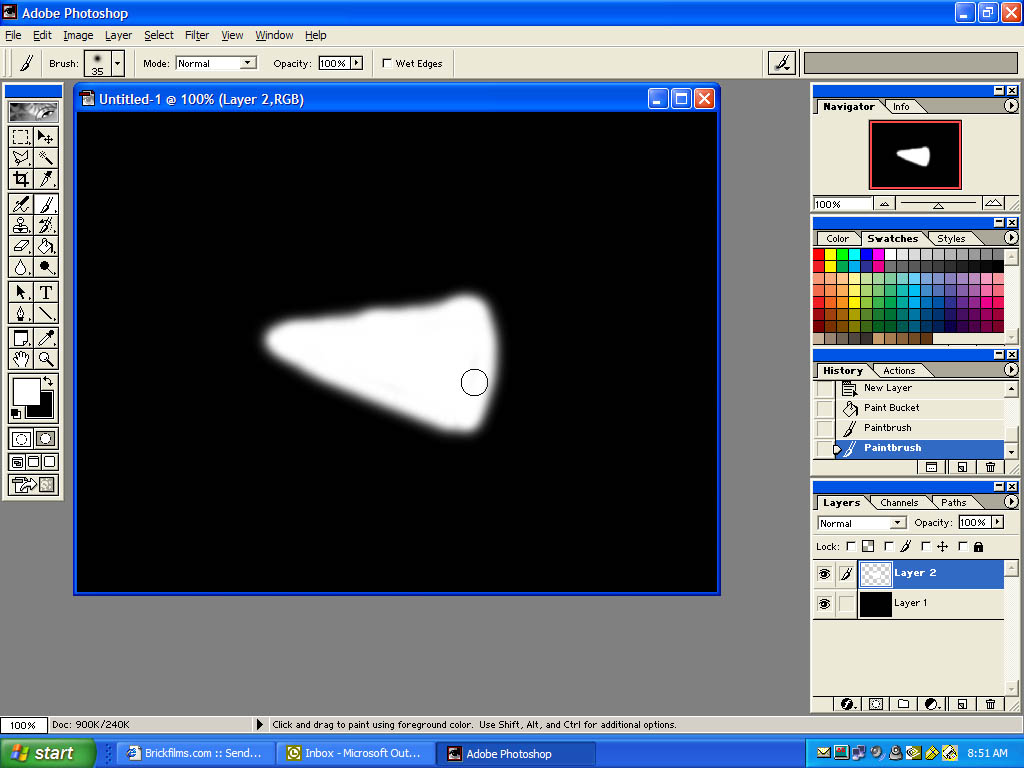The height and width of the screenshot is (768, 1024).
Task: Pick the red swatch in Swatches
Action: 819,254
